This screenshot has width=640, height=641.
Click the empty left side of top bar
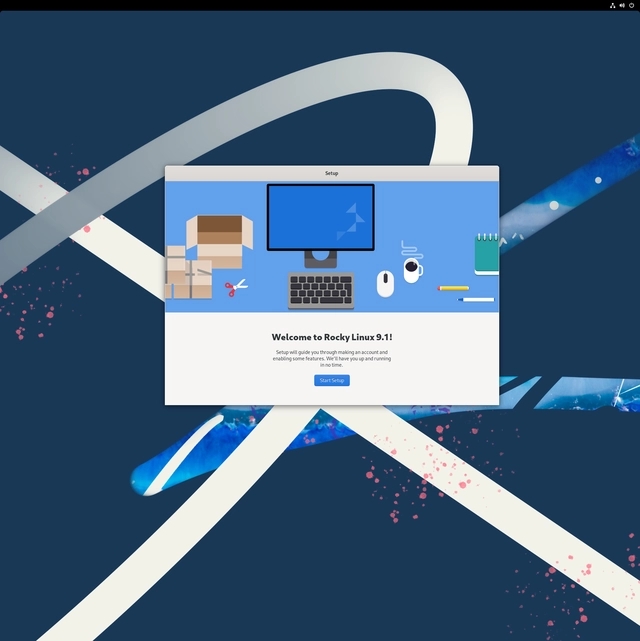click(150, 5)
